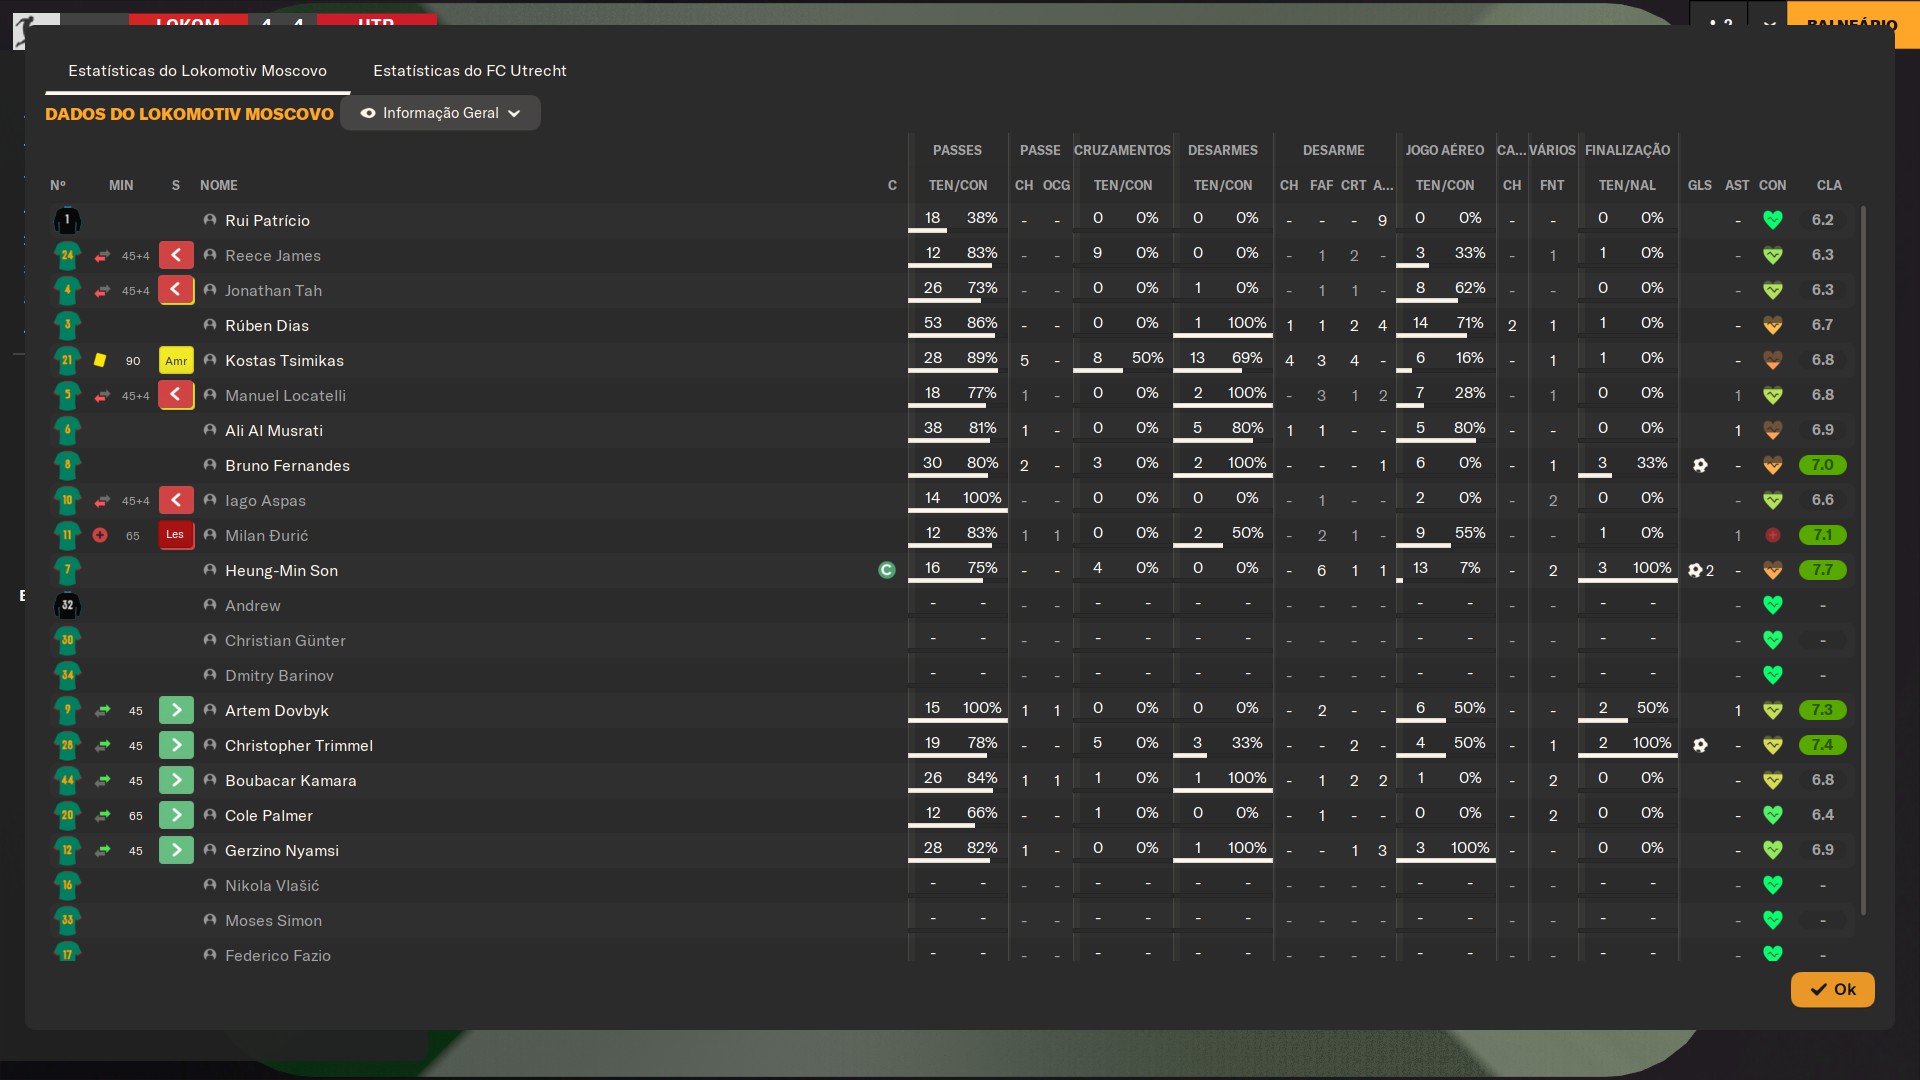Sort by PASSES TEN/CON column header
The image size is (1920, 1080).
[957, 185]
